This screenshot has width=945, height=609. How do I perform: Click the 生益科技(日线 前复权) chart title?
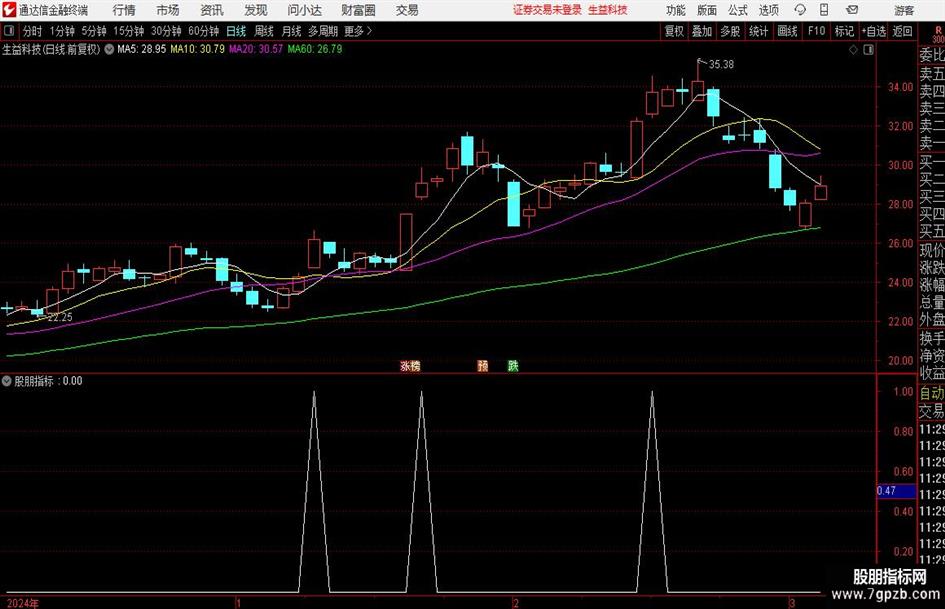51,49
